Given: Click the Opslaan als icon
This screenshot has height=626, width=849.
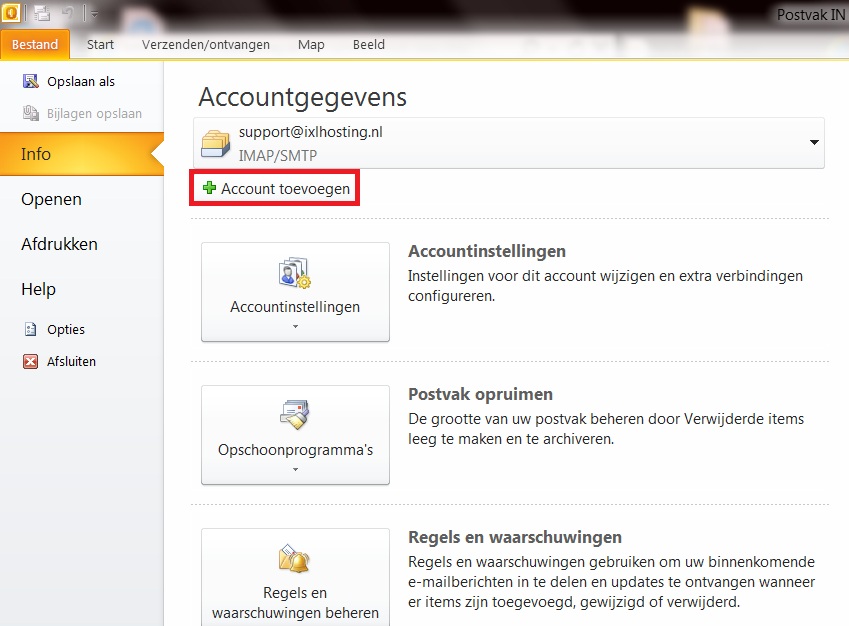Looking at the screenshot, I should pyautogui.click(x=30, y=81).
